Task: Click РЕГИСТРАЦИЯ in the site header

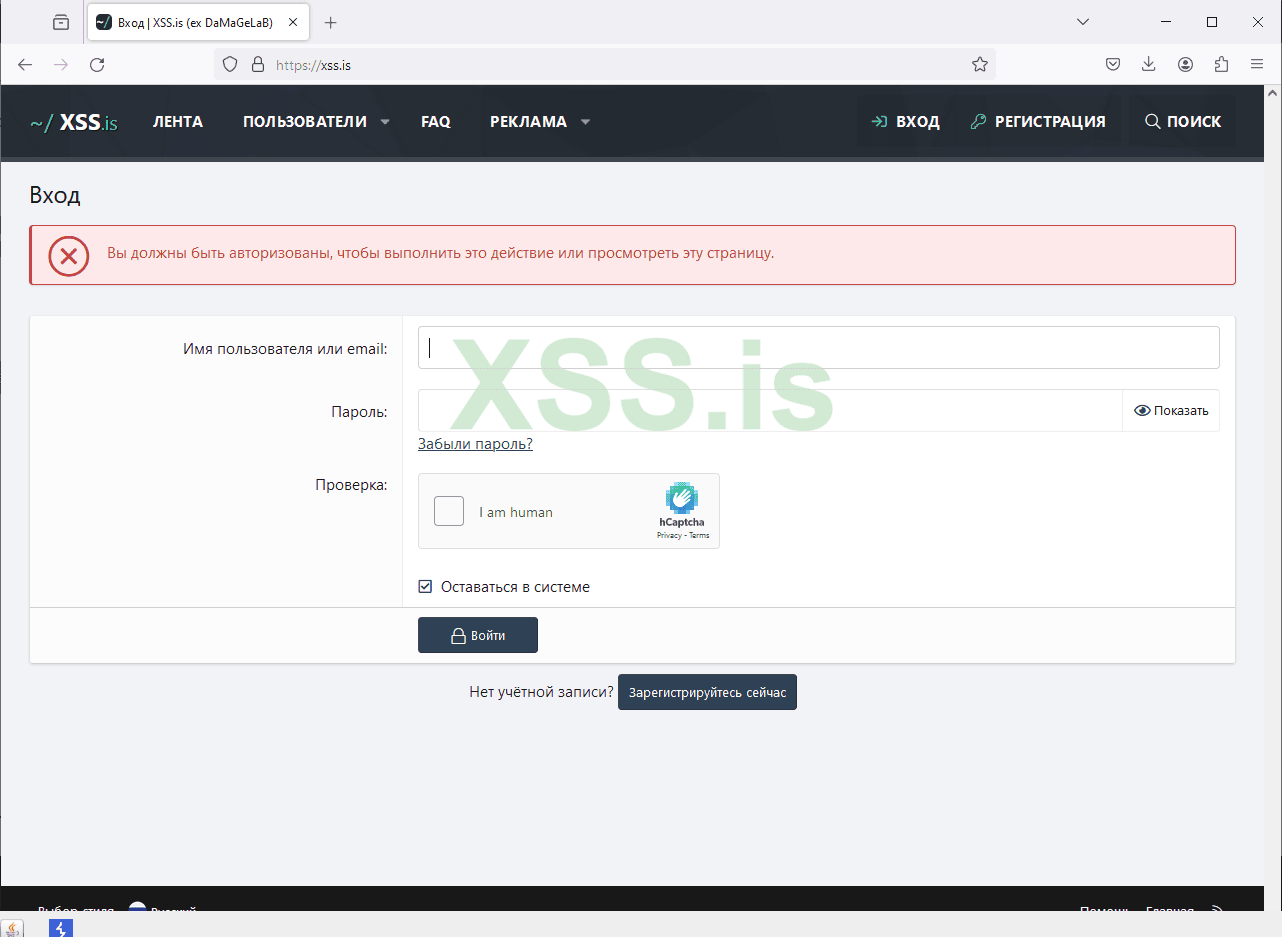Action: [x=1037, y=122]
